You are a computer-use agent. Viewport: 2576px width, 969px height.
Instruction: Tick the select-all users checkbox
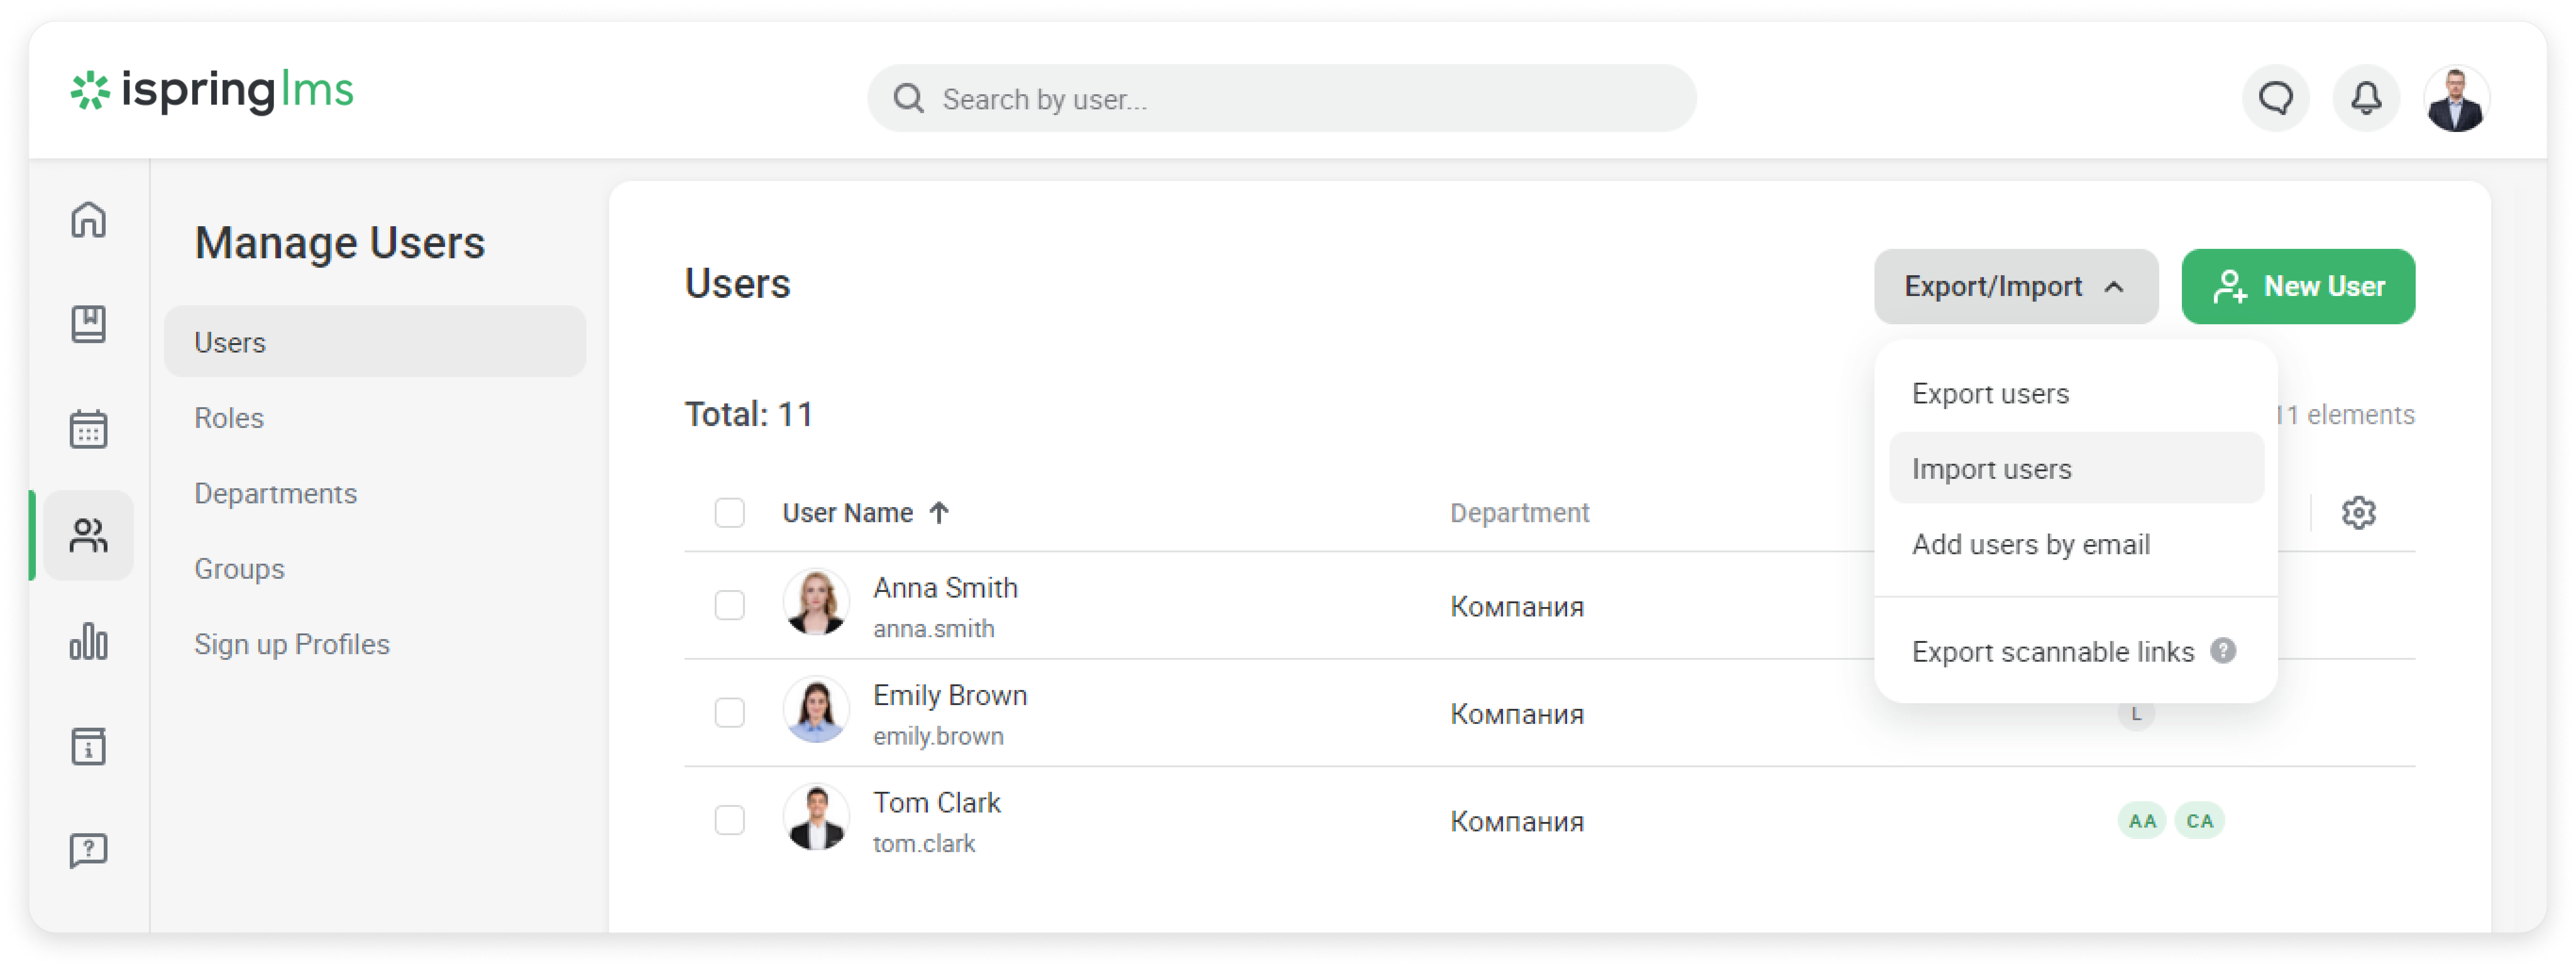pos(729,513)
